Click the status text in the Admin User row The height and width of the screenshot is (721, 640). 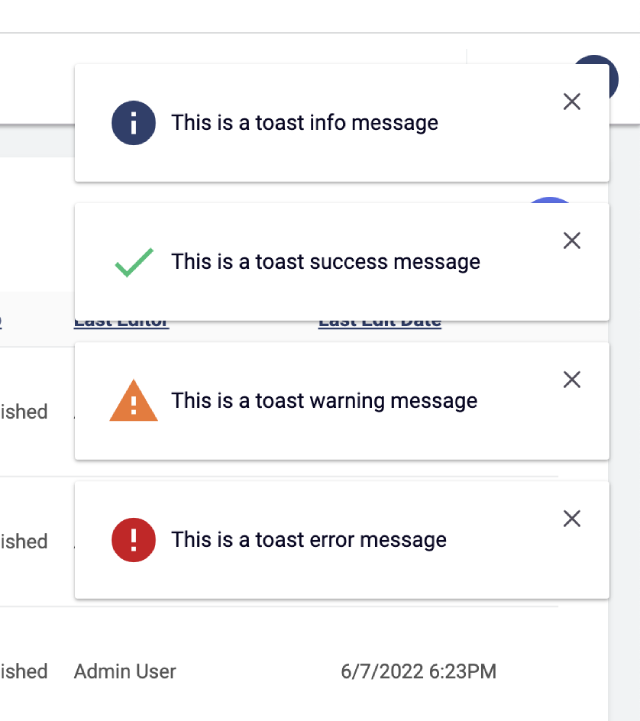click(x=24, y=671)
